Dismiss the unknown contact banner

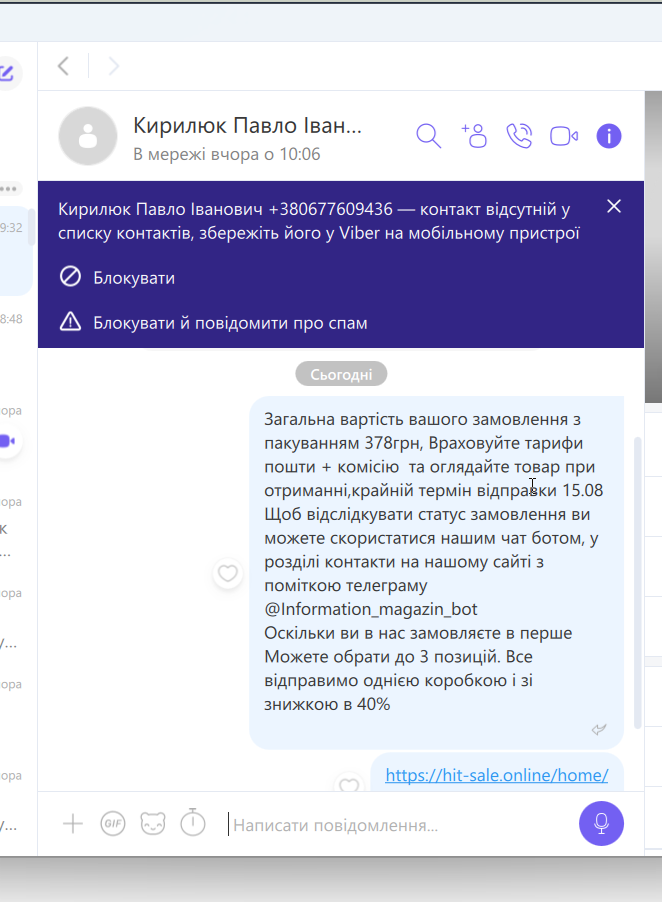click(x=614, y=207)
